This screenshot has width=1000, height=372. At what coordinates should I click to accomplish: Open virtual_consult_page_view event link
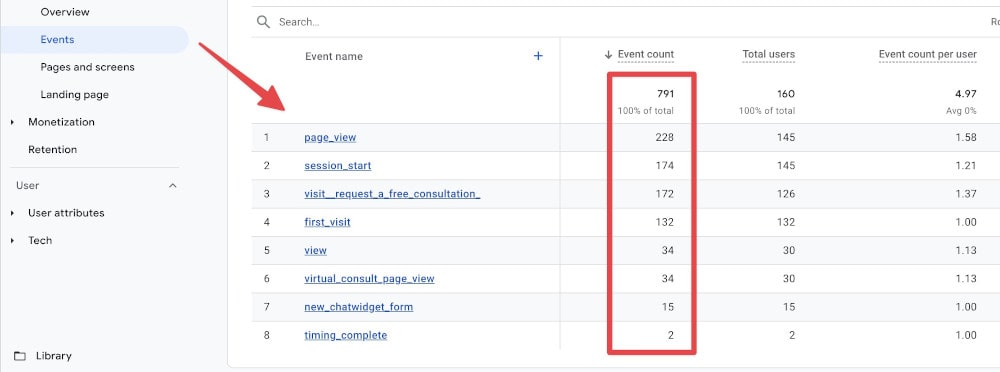[369, 279]
